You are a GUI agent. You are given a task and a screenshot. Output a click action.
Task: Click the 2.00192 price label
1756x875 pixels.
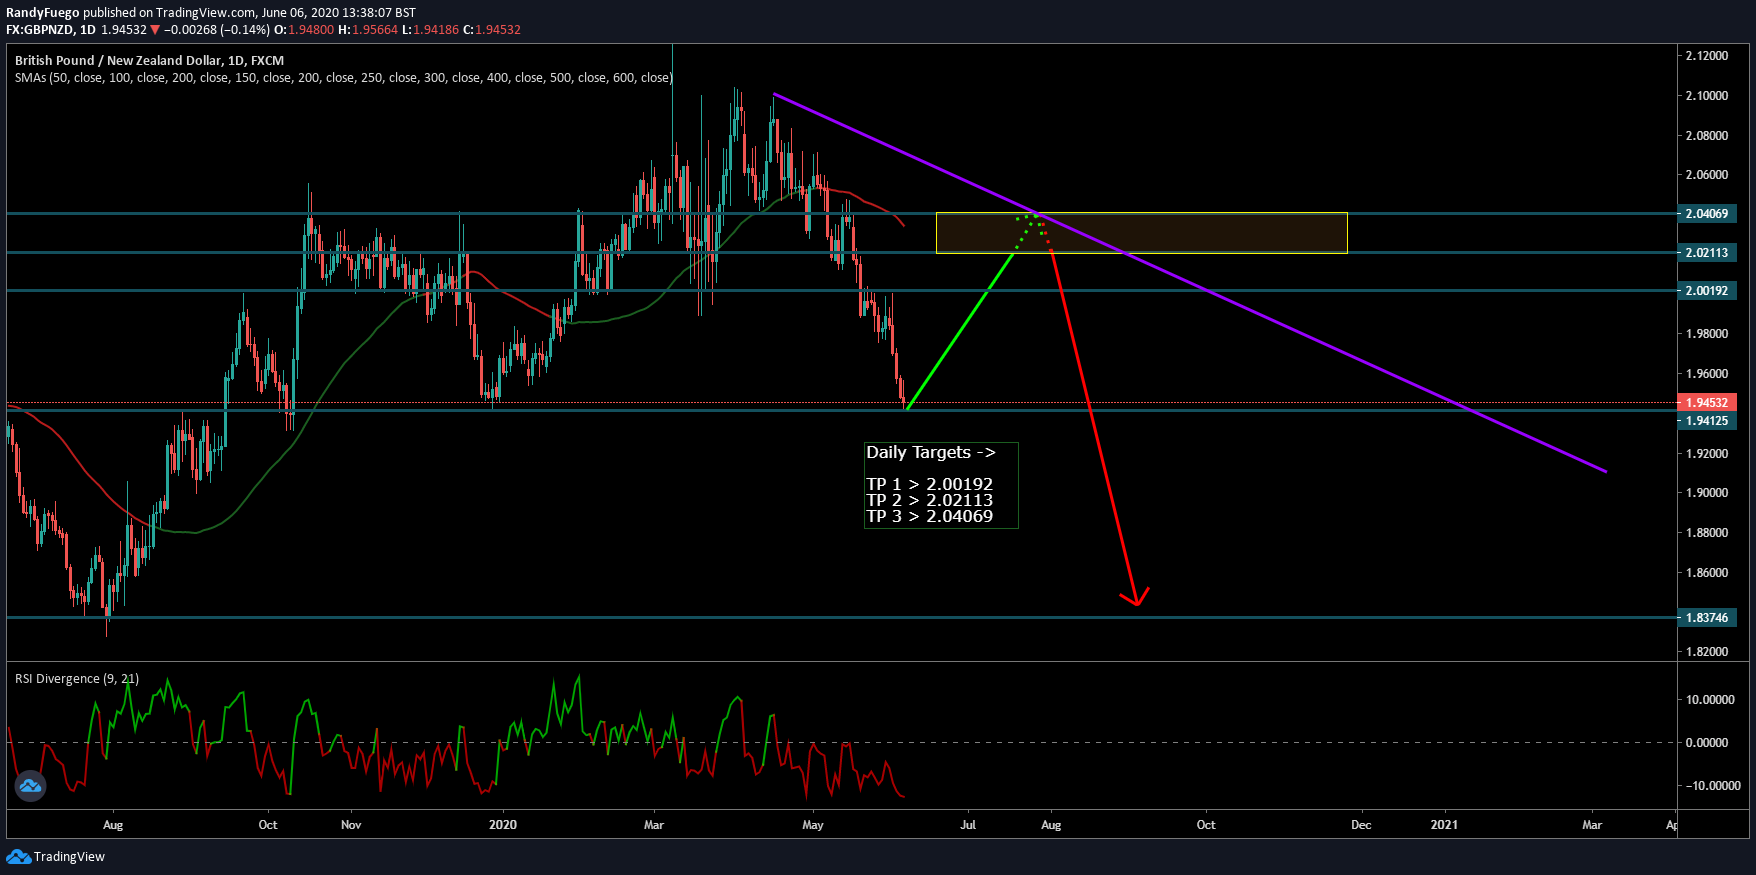[x=1707, y=291]
